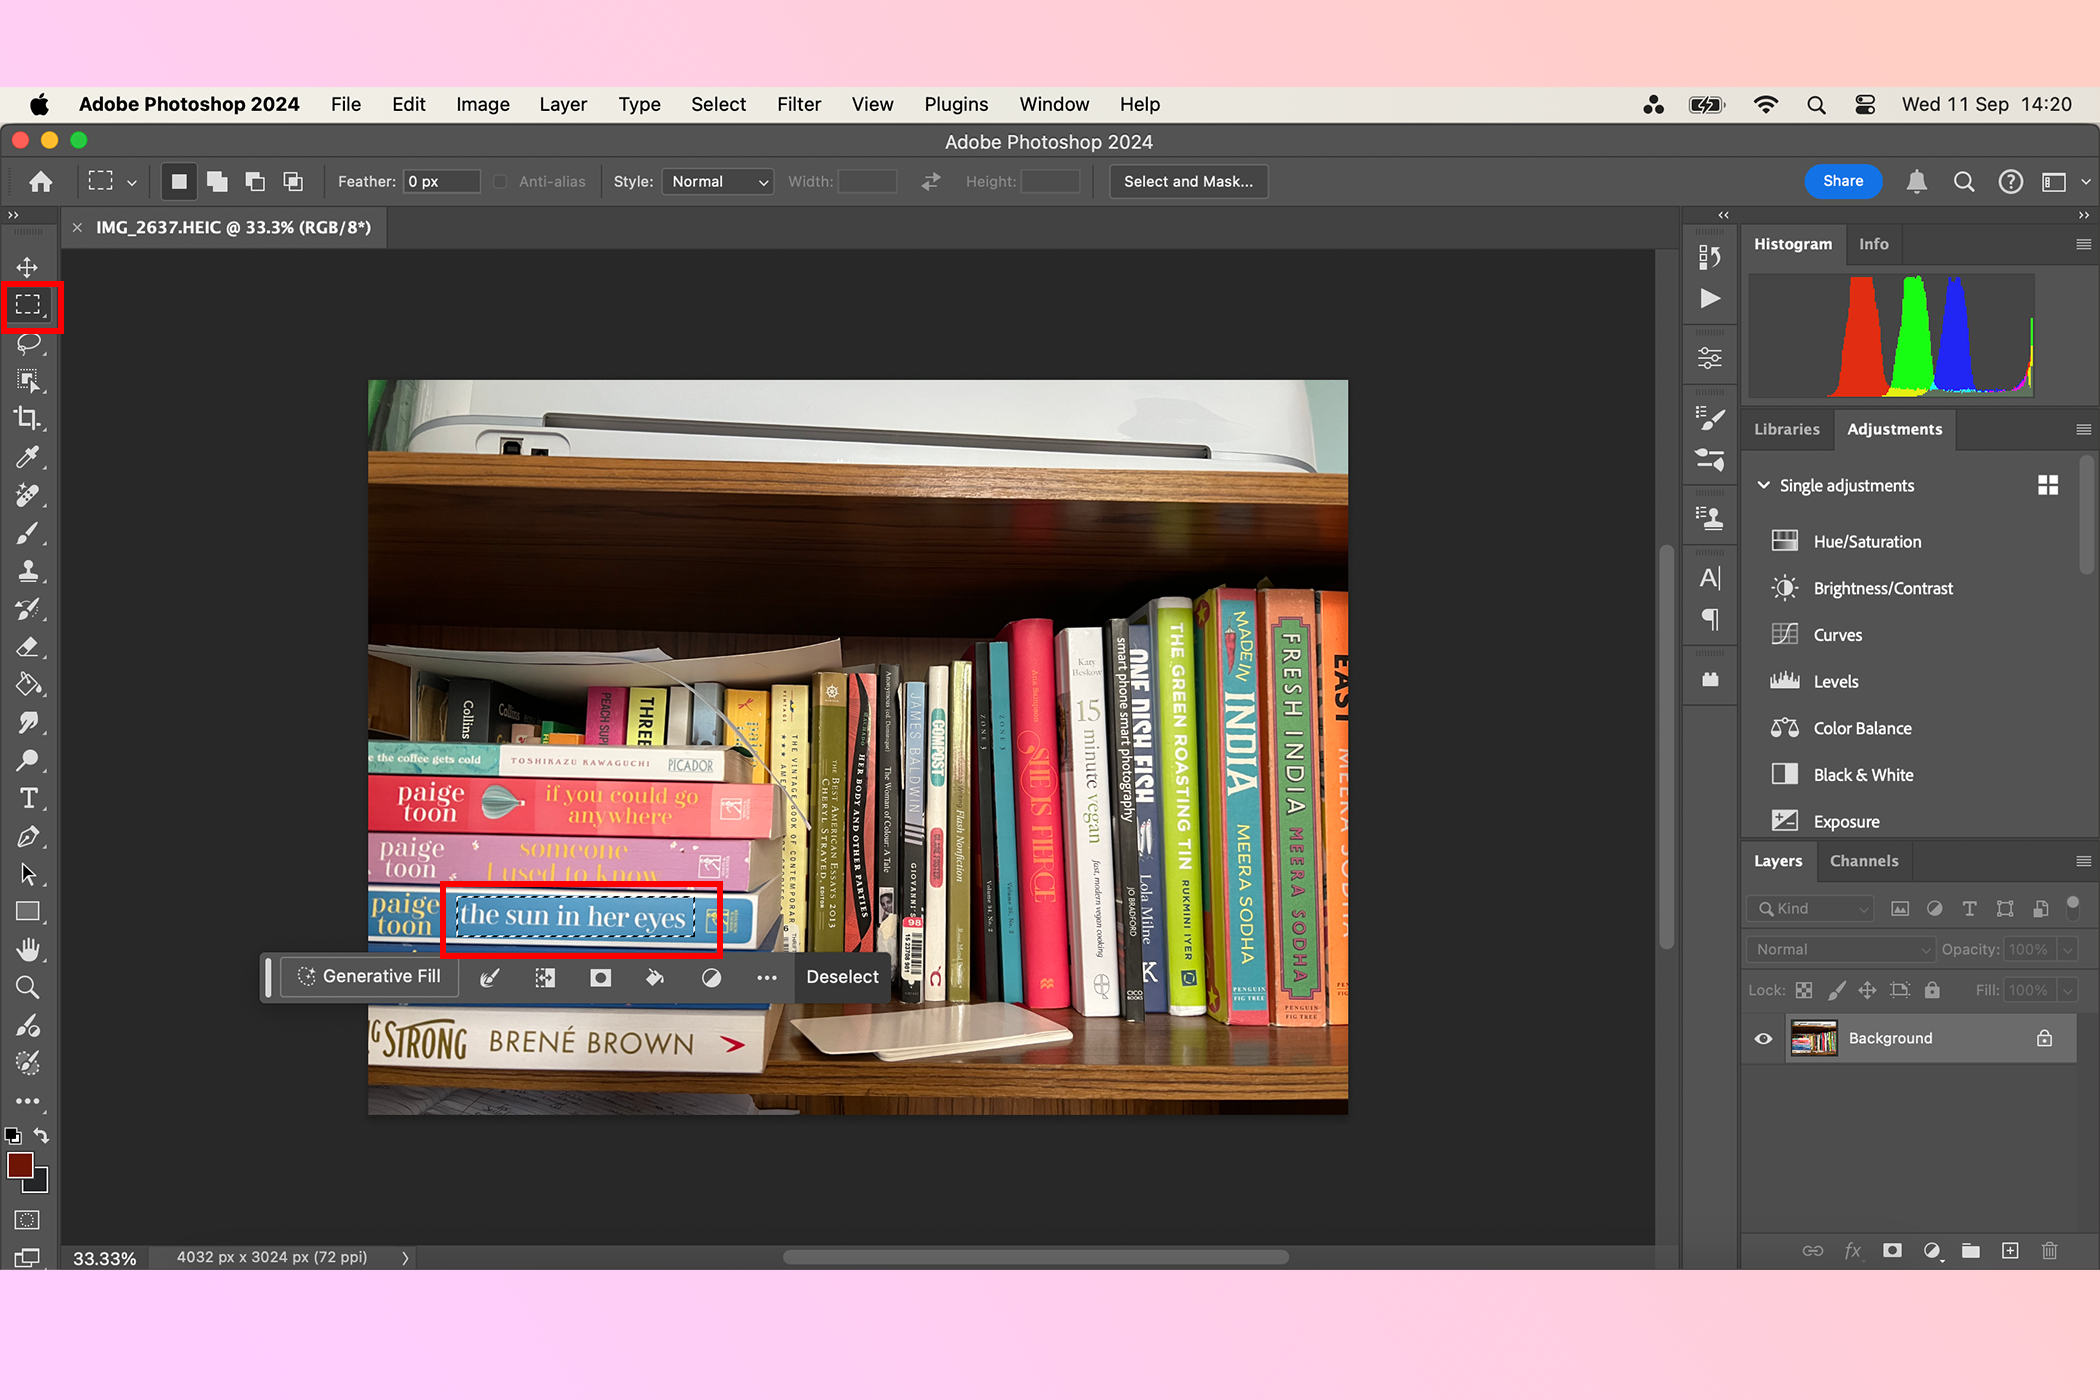Click the foreground color swatch

[20, 1166]
